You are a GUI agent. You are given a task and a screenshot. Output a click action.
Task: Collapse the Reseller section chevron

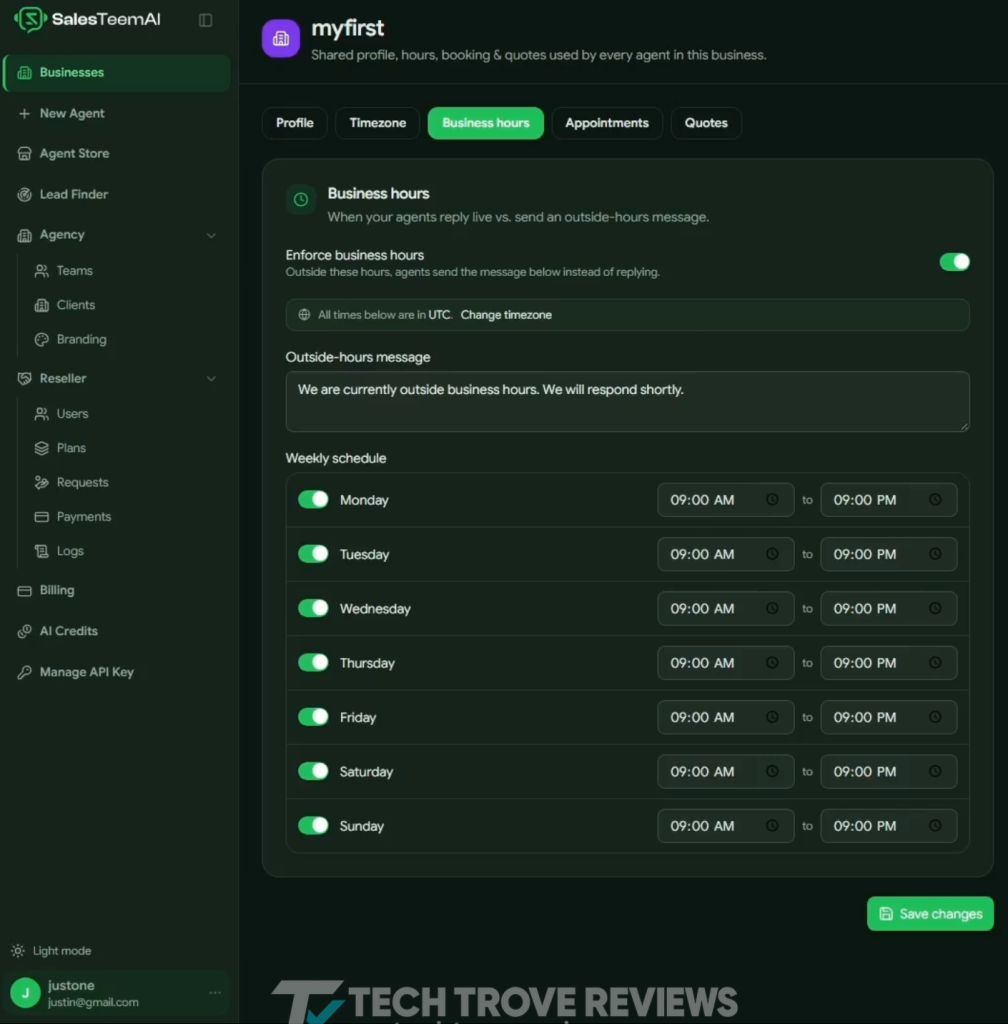point(211,379)
